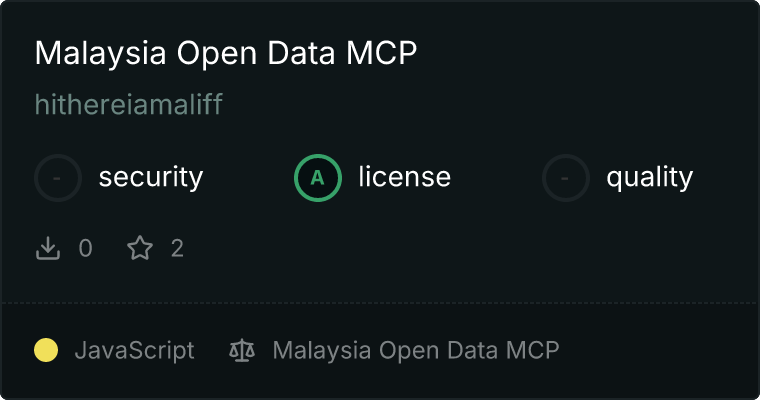Click the dashed divider above the footer
Viewport: 760px width, 400px height.
click(x=380, y=302)
